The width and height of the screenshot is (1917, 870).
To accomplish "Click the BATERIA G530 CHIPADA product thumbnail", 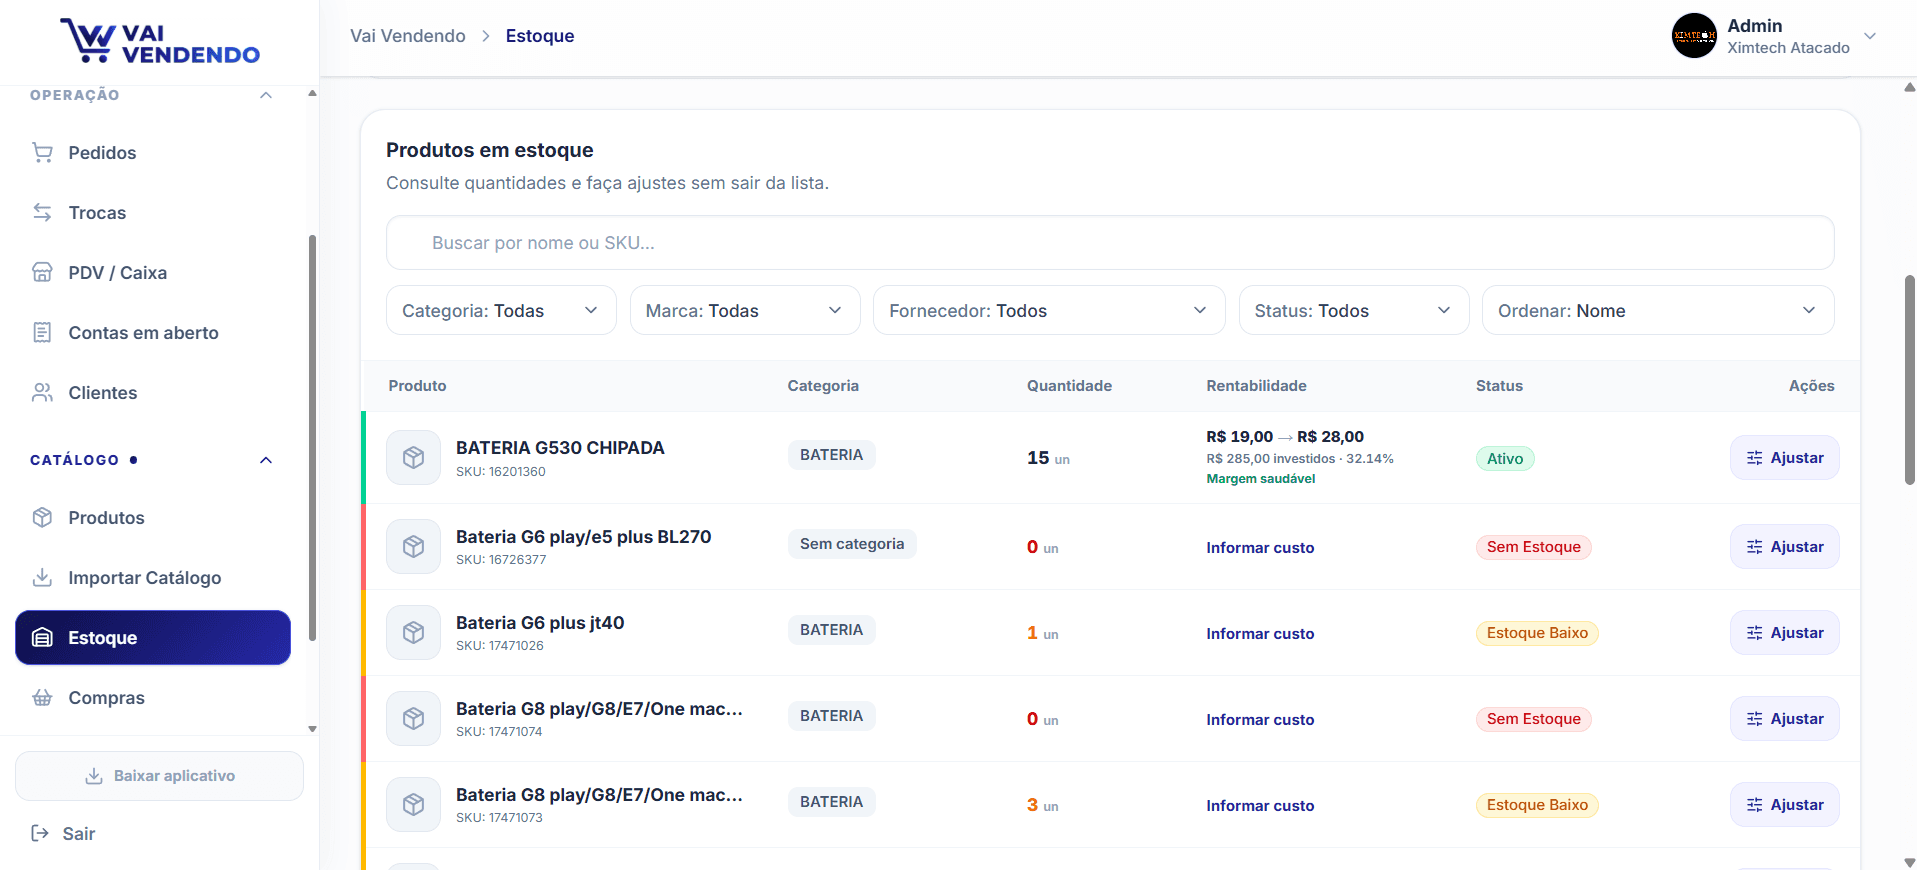I will click(413, 457).
